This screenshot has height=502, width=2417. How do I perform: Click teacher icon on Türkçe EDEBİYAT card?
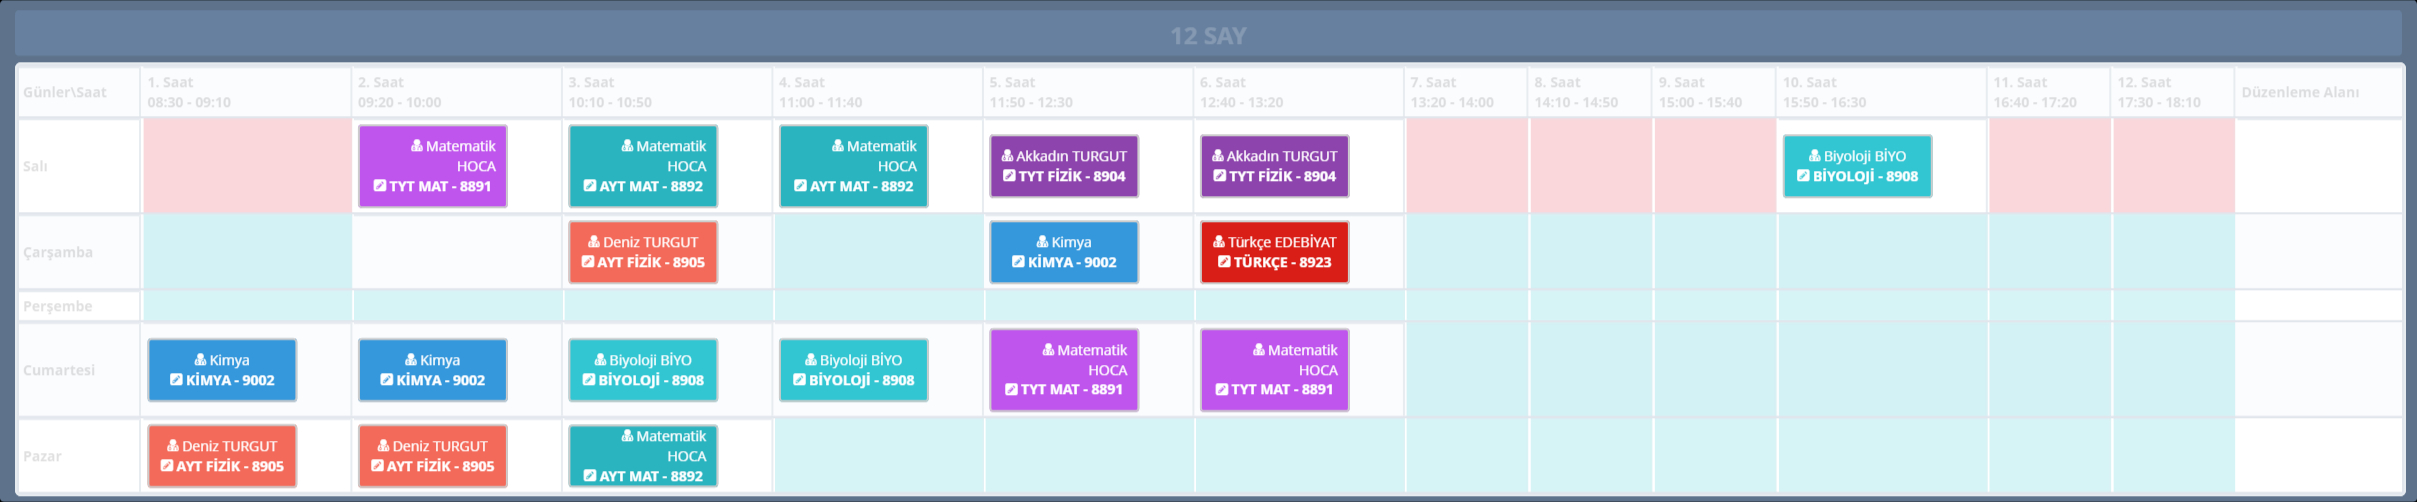click(1219, 242)
